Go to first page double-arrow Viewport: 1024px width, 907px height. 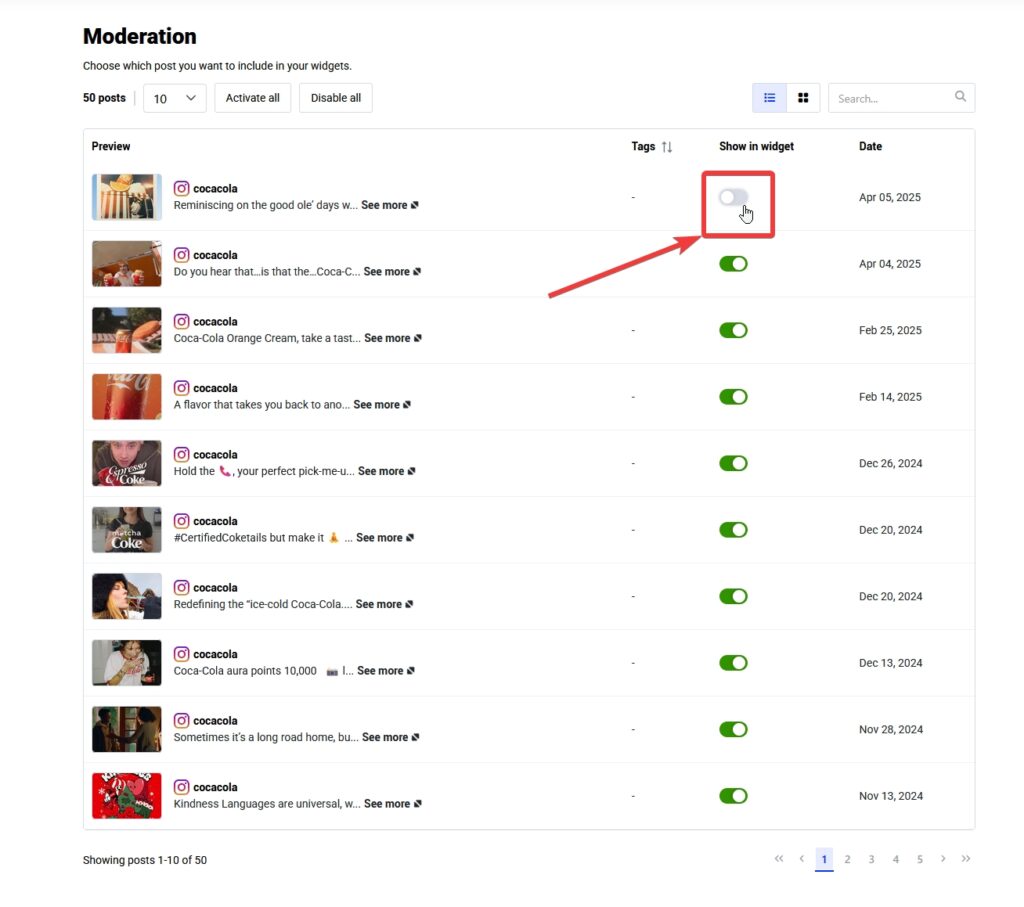(778, 859)
